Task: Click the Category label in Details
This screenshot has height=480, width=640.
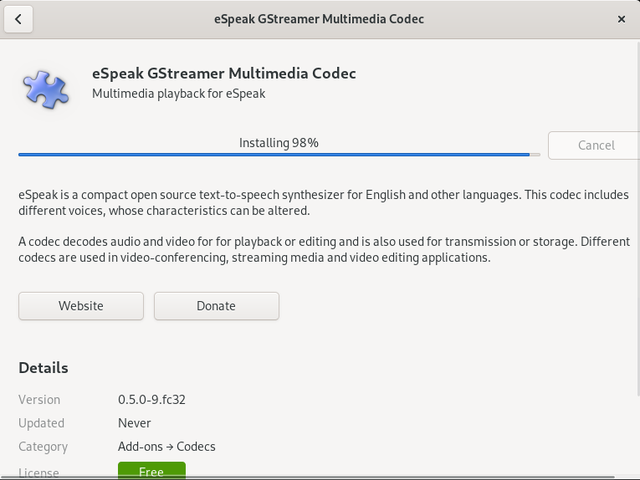Action: 43,447
